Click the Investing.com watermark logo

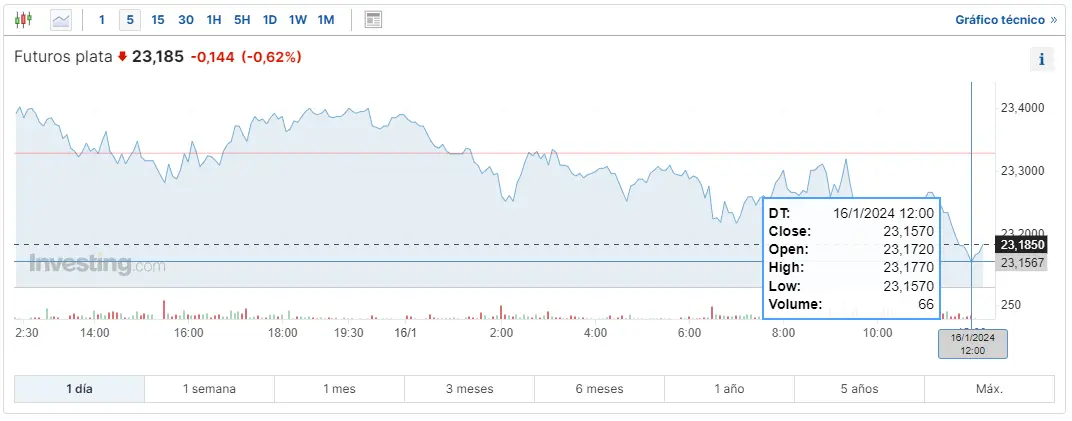pos(97,265)
